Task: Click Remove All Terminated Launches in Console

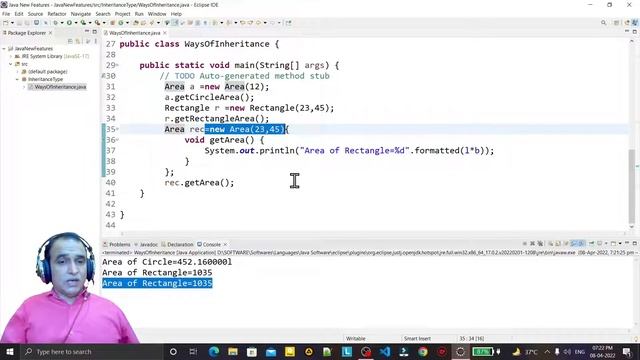Action: tap(540, 244)
